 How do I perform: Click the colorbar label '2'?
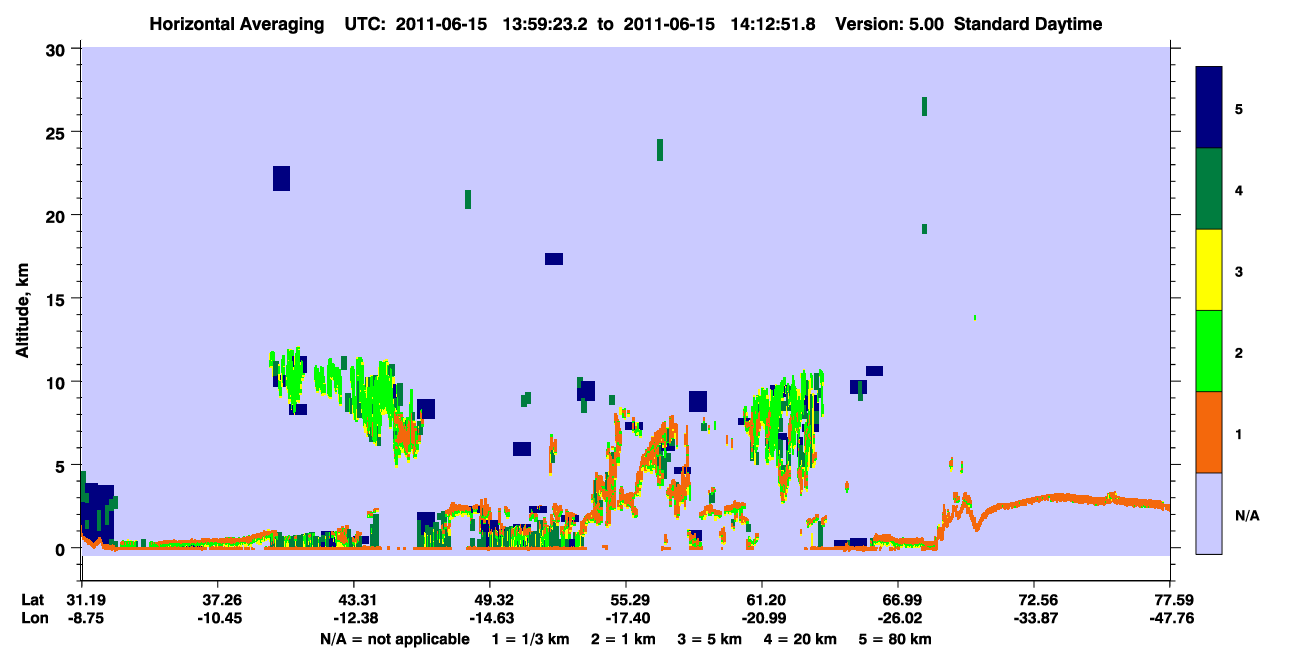(1239, 352)
